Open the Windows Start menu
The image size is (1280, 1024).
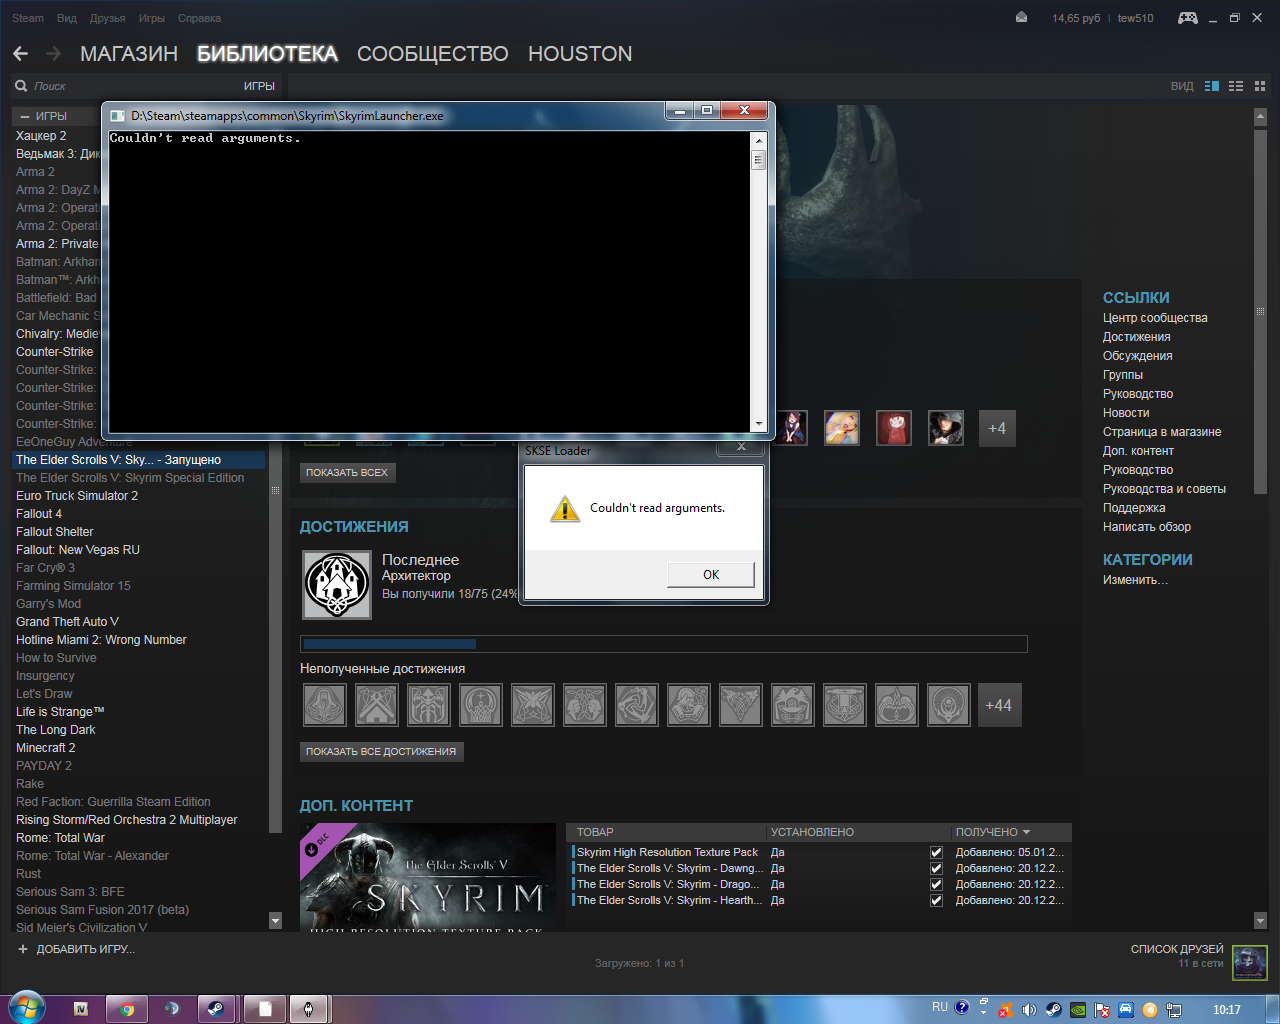point(26,1008)
